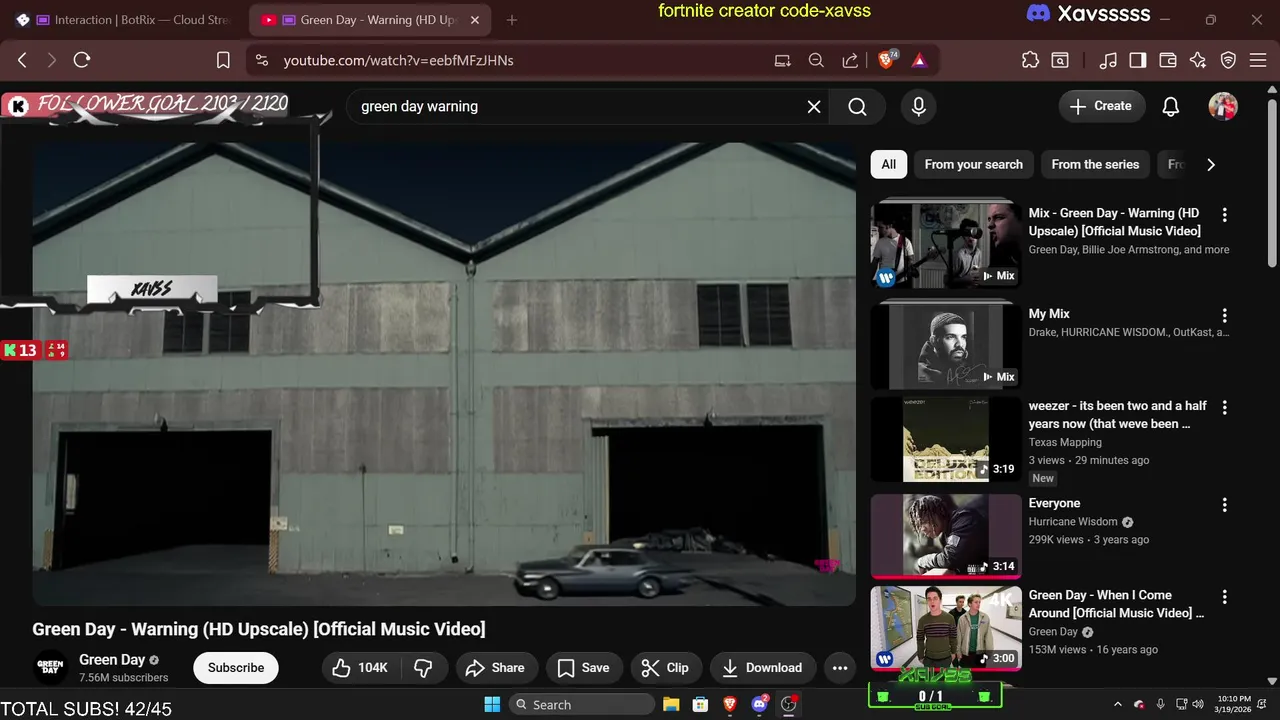Select the 'From your search' chip
Screen dimensions: 1280x720
point(973,164)
